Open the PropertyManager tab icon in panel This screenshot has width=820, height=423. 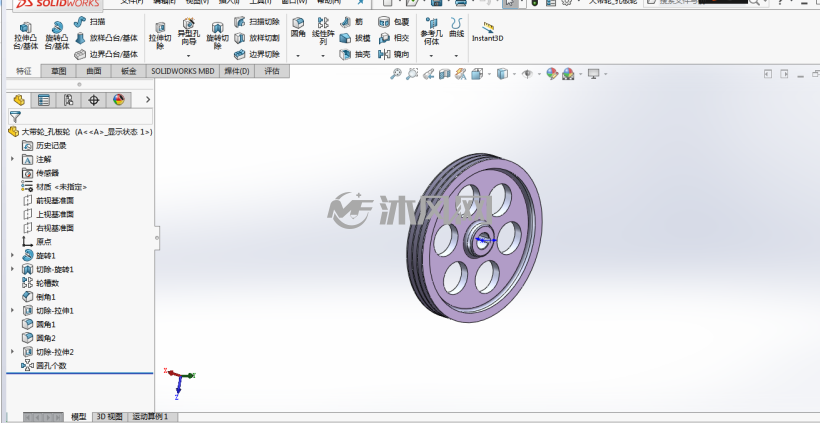[44, 100]
